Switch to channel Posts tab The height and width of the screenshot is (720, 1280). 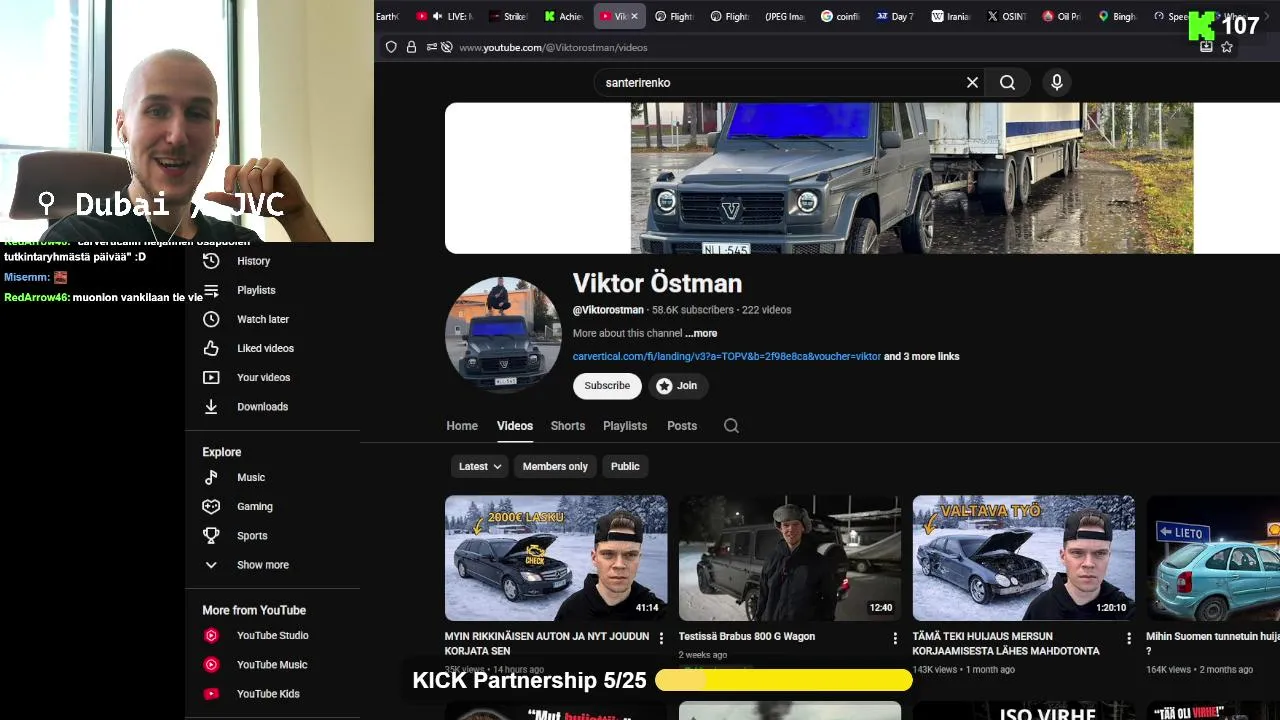682,426
